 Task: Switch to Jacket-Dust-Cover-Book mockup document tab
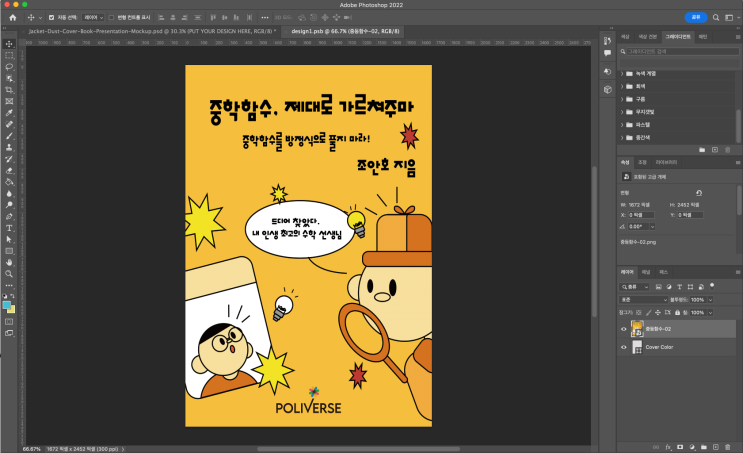coord(151,31)
